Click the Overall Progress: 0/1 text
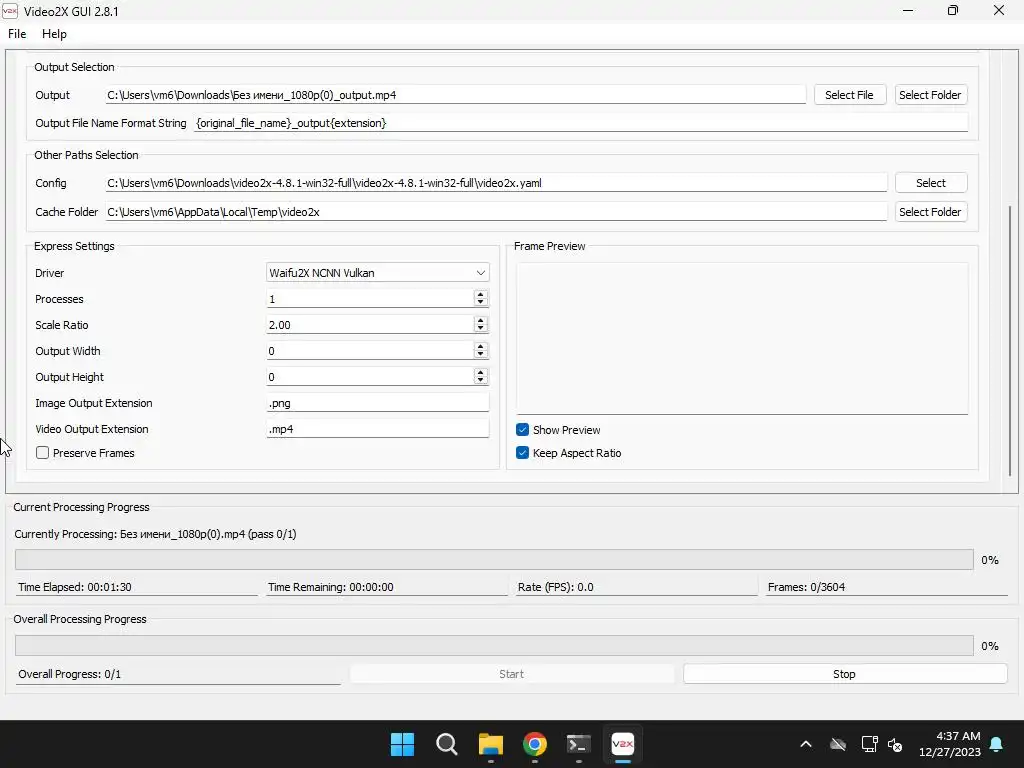Viewport: 1024px width, 768px height. click(x=69, y=674)
